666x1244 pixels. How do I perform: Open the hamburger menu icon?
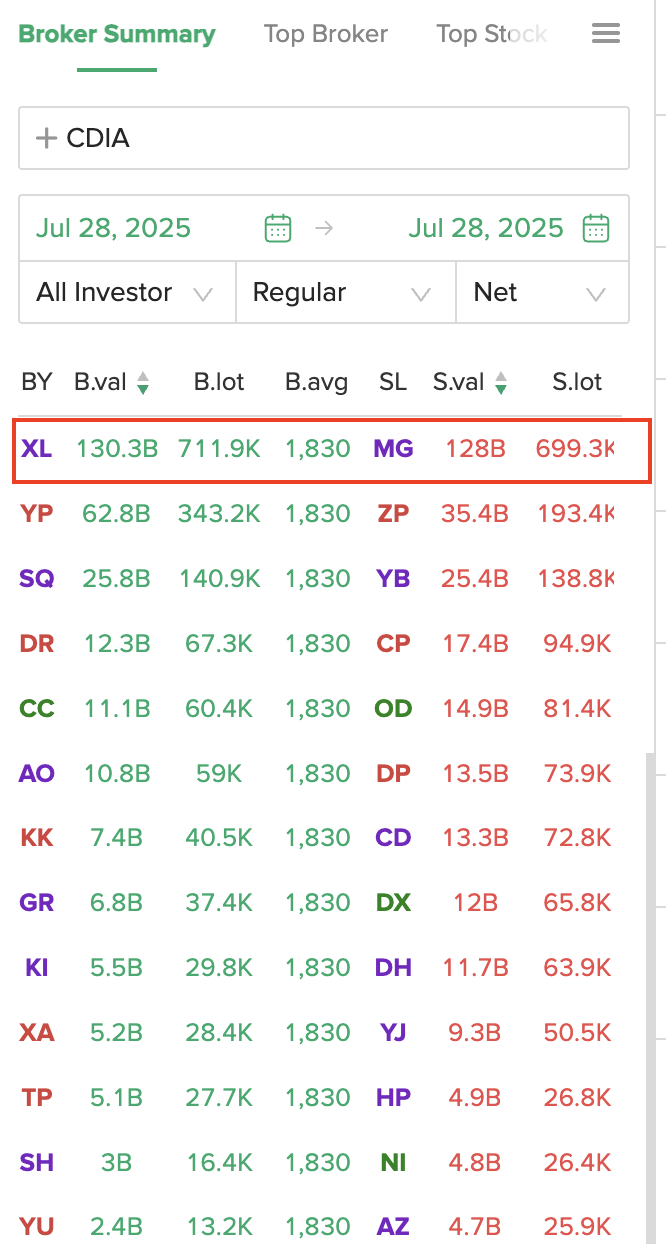(606, 34)
